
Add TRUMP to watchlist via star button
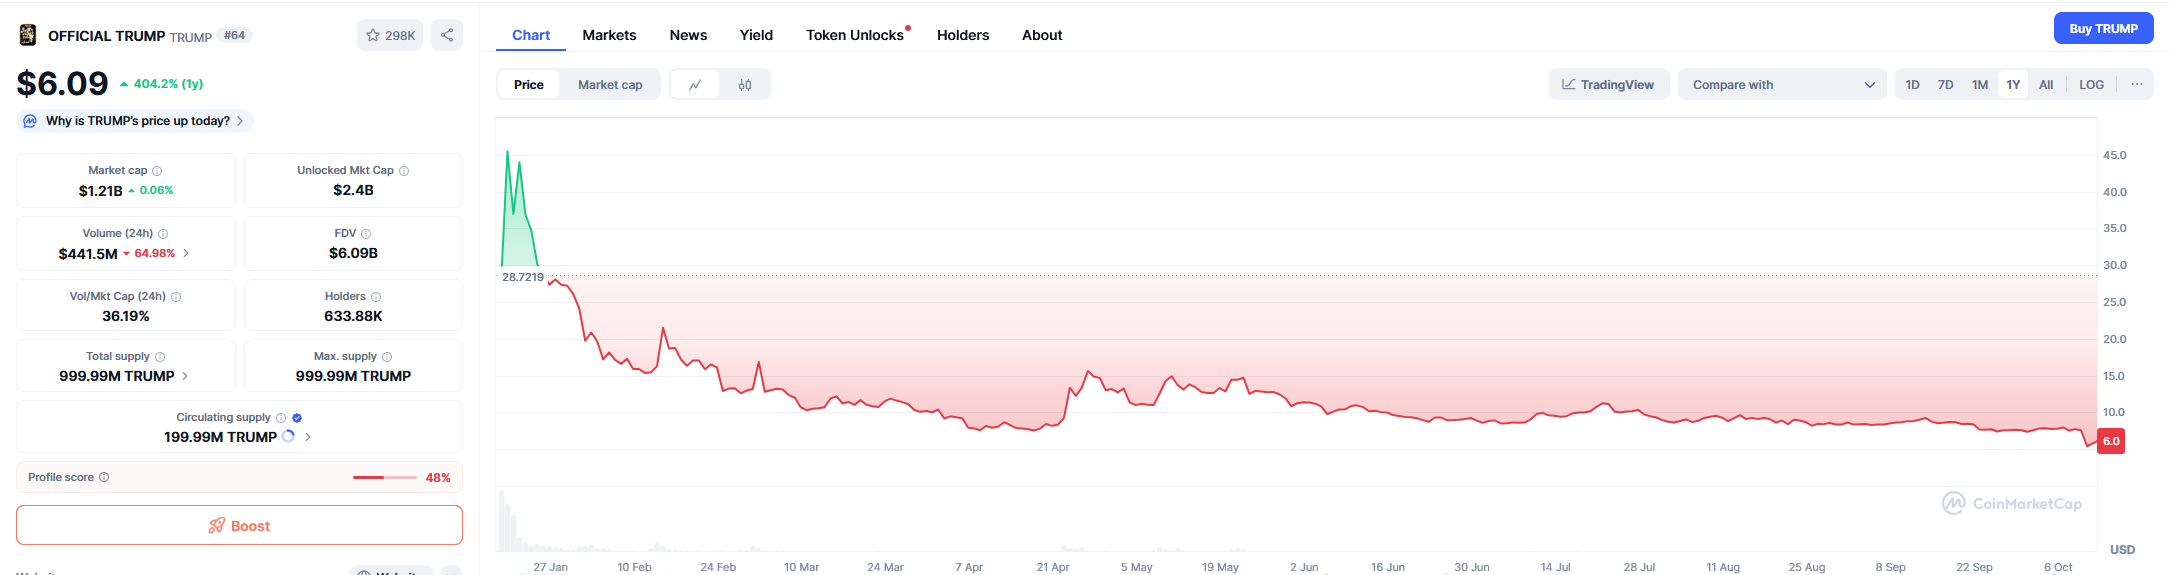pyautogui.click(x=390, y=35)
